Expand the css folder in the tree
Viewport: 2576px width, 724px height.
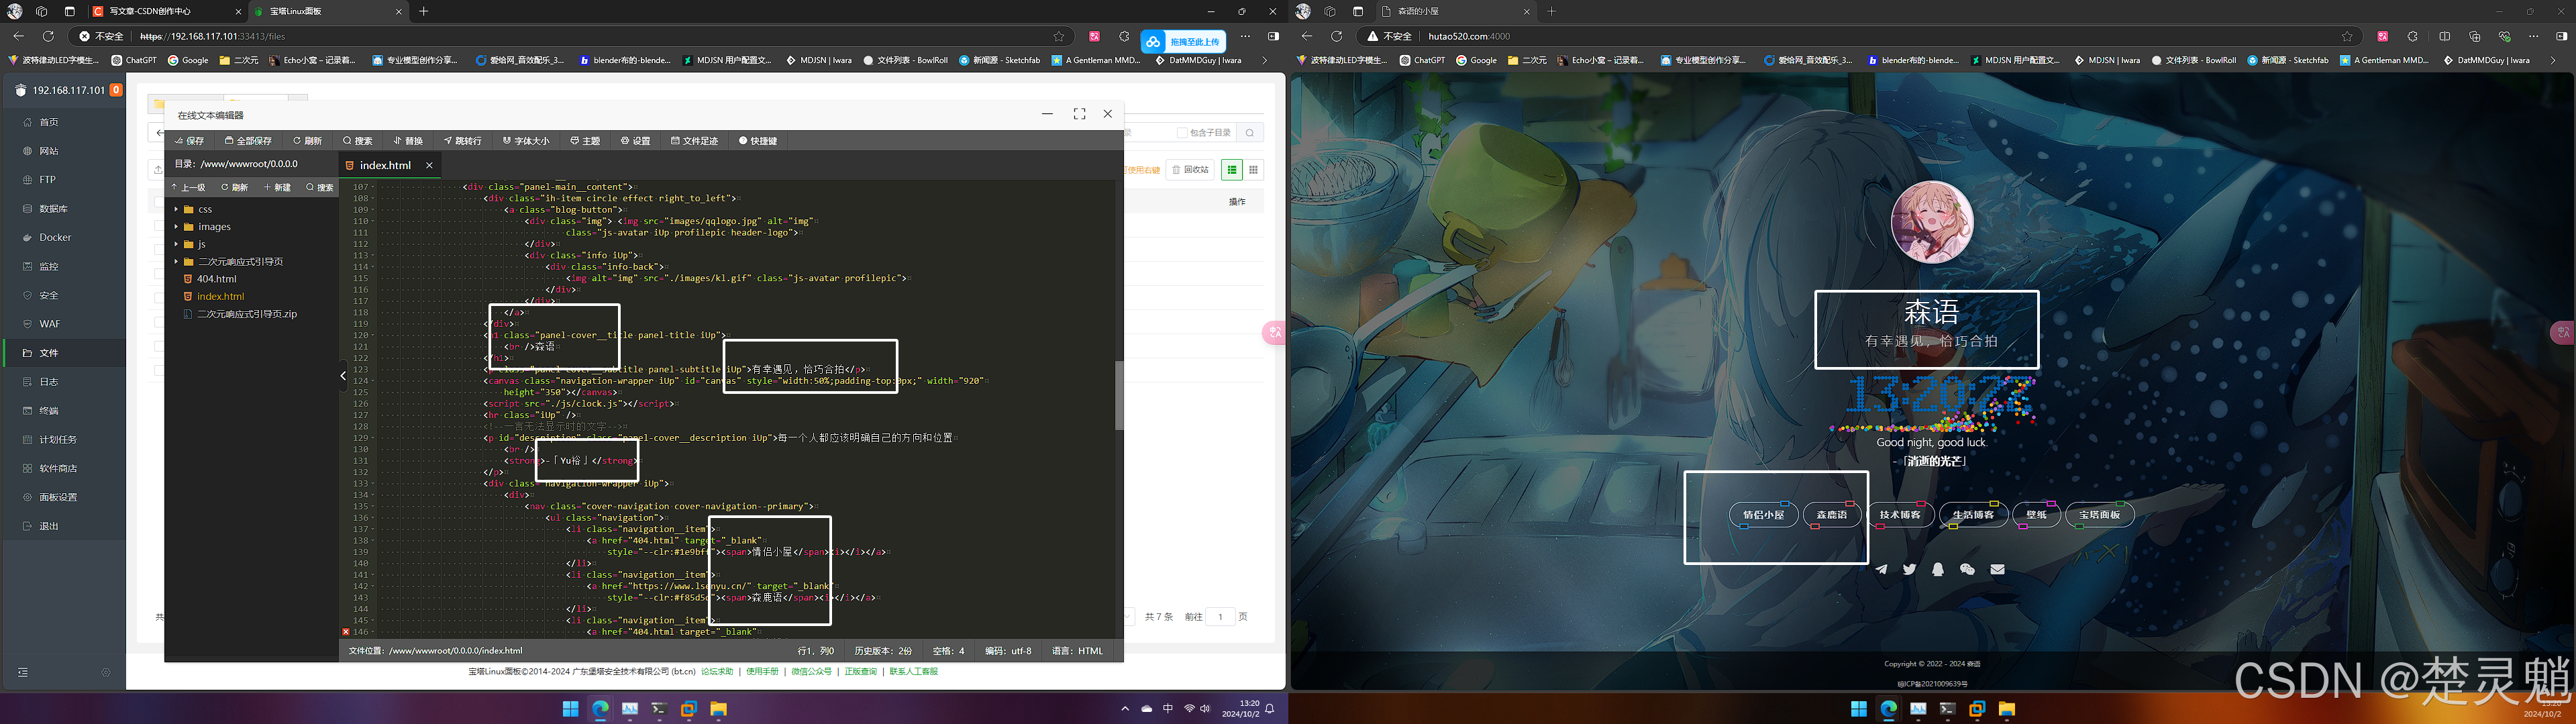(176, 209)
